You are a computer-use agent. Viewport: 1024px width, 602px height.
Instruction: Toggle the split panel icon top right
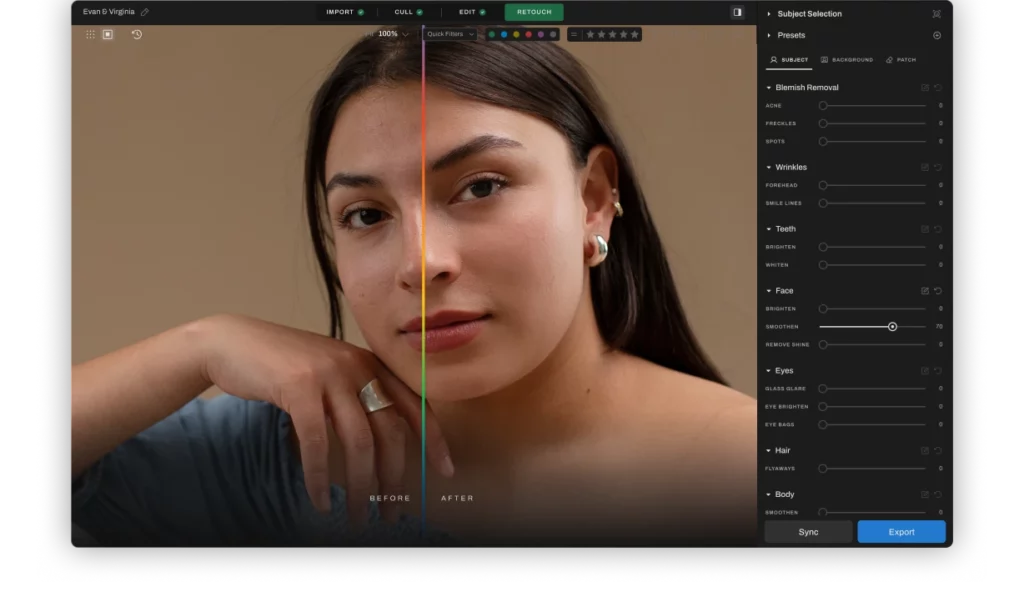(737, 13)
